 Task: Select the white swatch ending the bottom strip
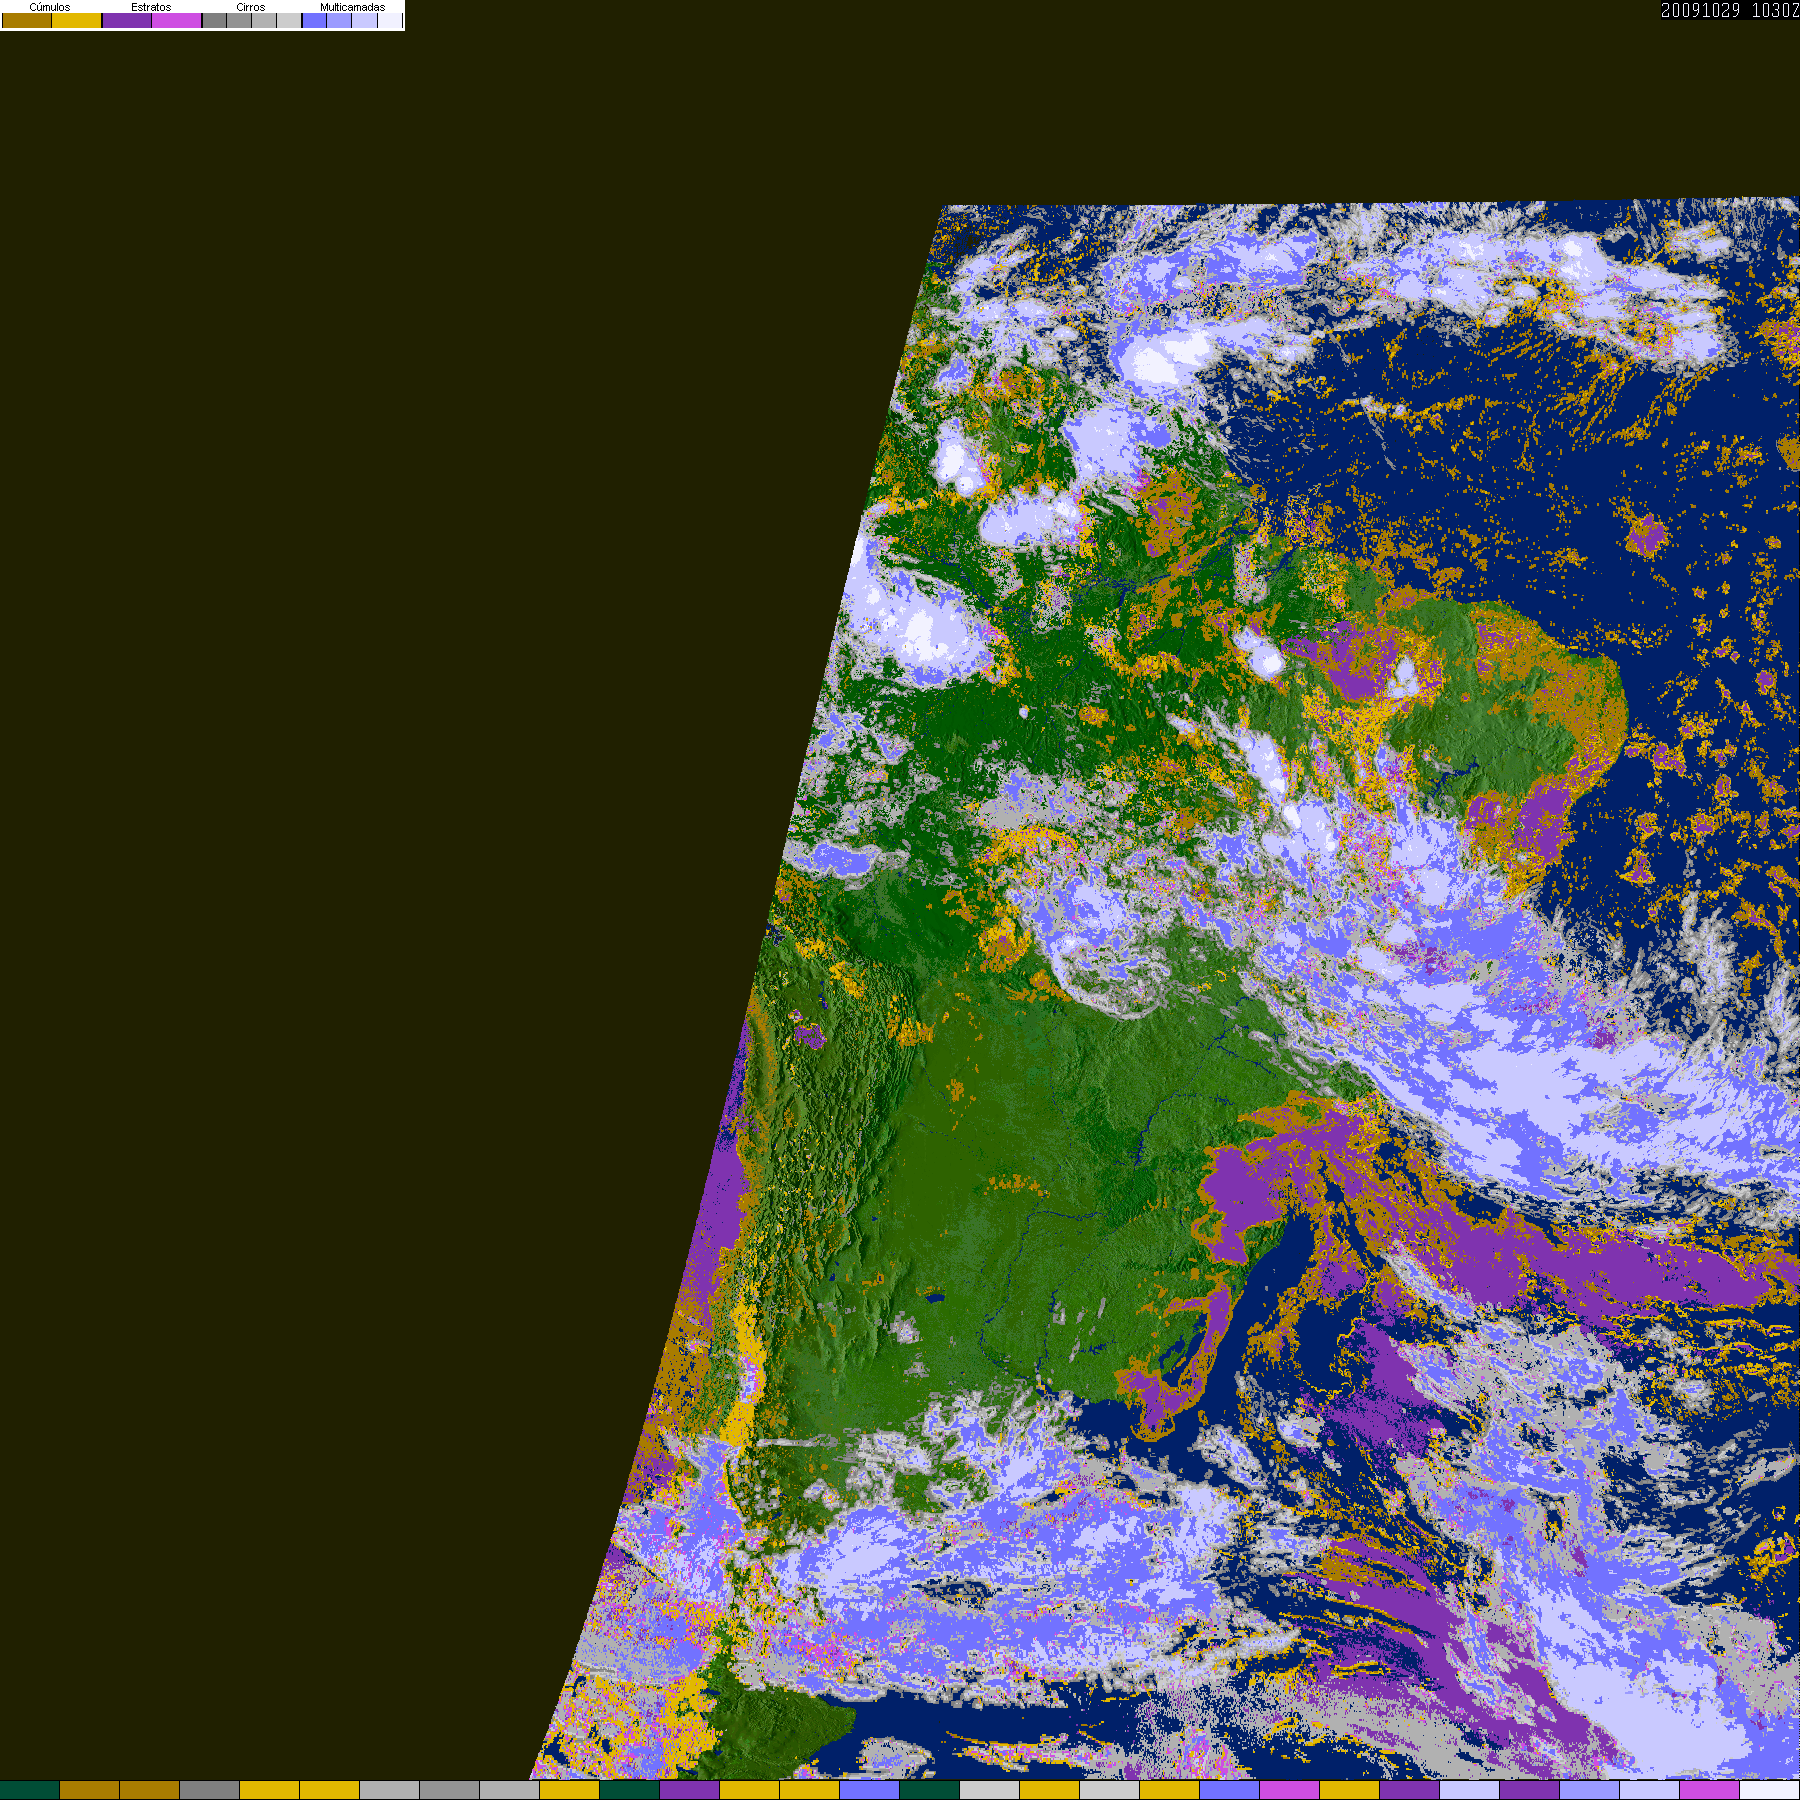coord(1770,1790)
